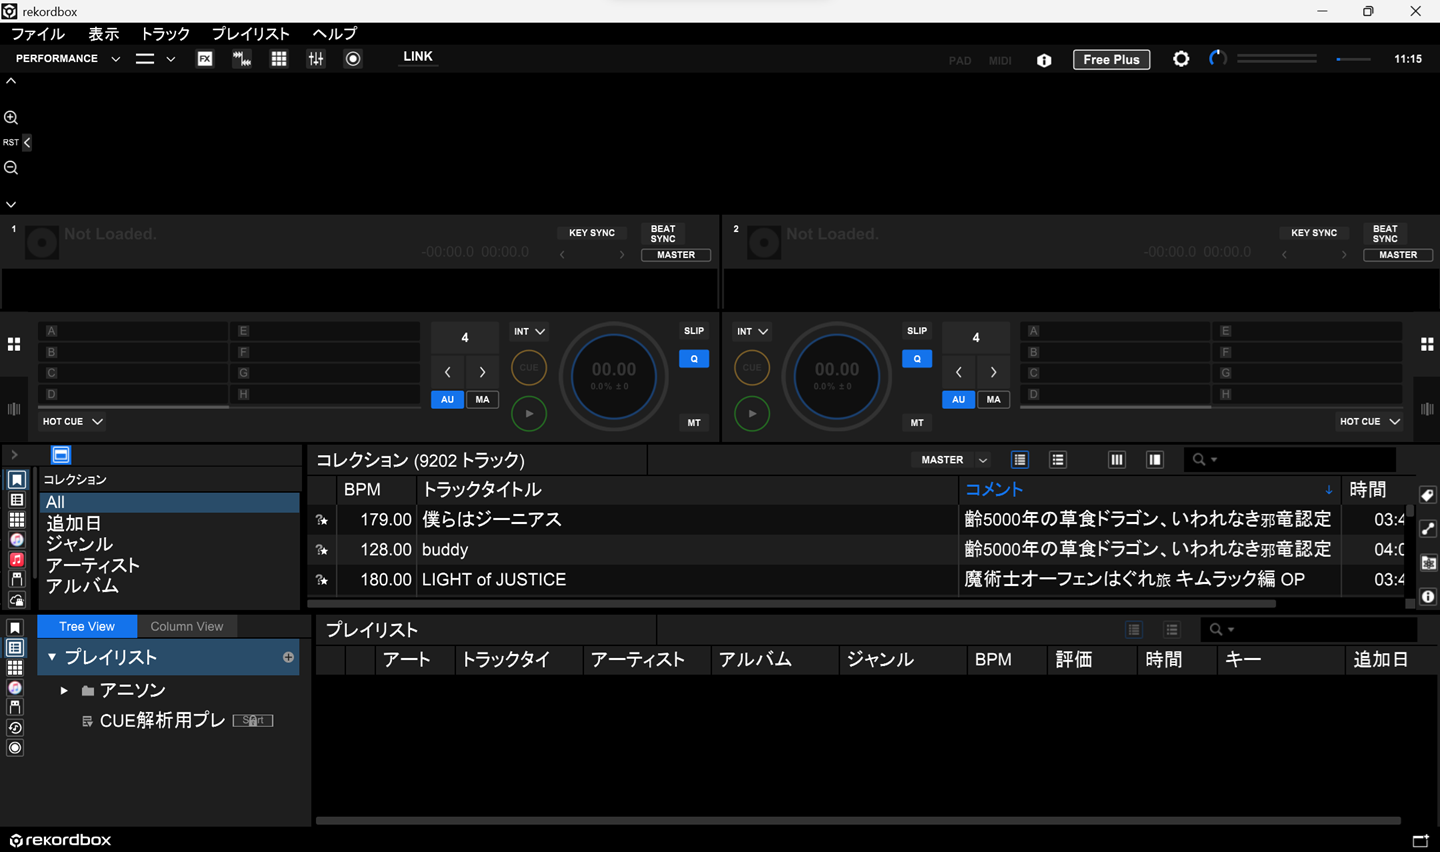
Task: Click the collection horizontal scrollbar
Action: click(x=792, y=604)
